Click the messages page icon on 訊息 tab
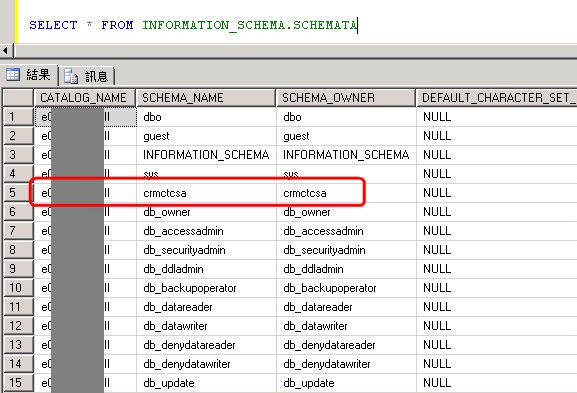The image size is (577, 393). pos(71,76)
